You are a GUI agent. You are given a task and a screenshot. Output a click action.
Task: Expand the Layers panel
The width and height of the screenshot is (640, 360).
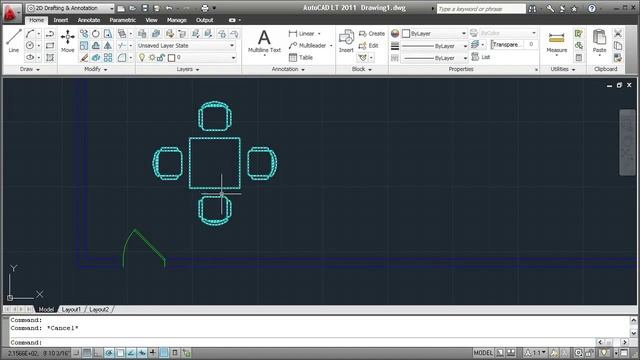tap(188, 69)
